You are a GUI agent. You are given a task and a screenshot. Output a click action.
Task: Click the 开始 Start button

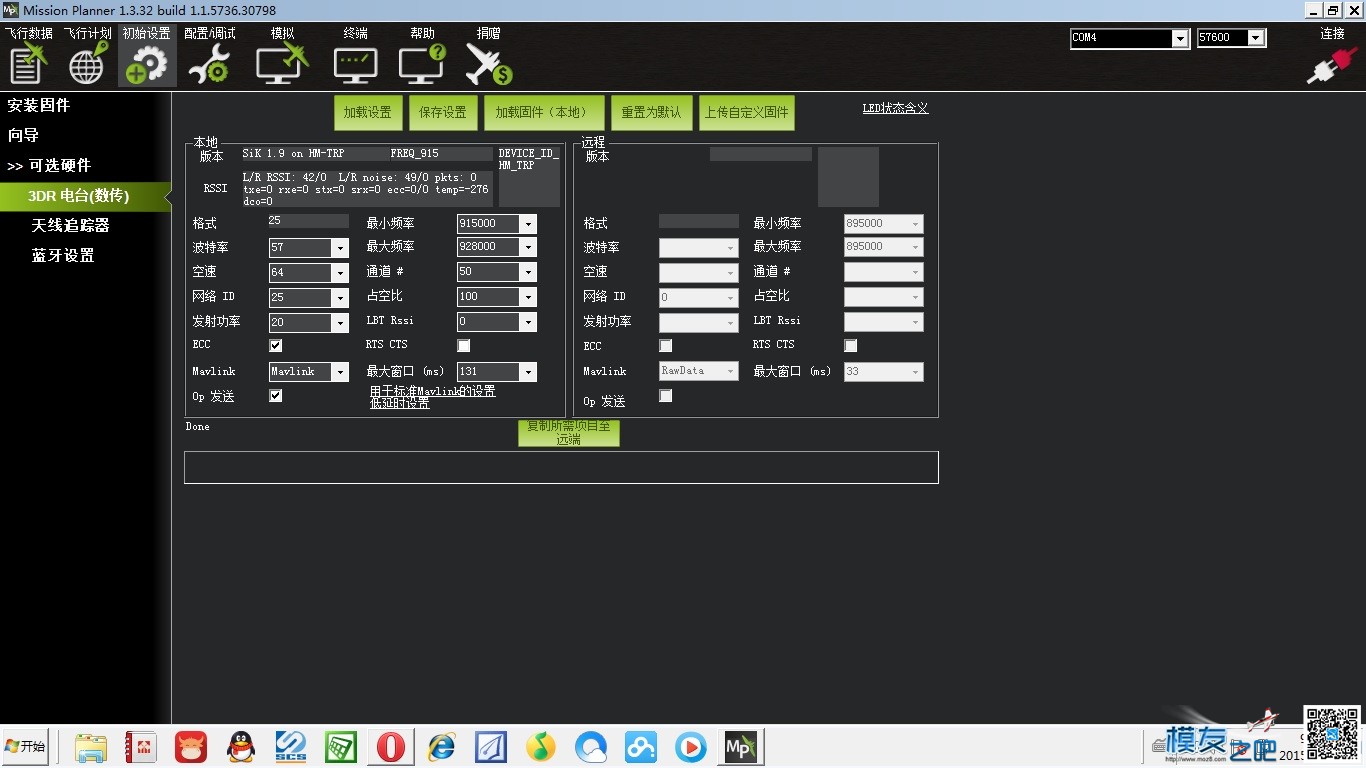[x=25, y=747]
